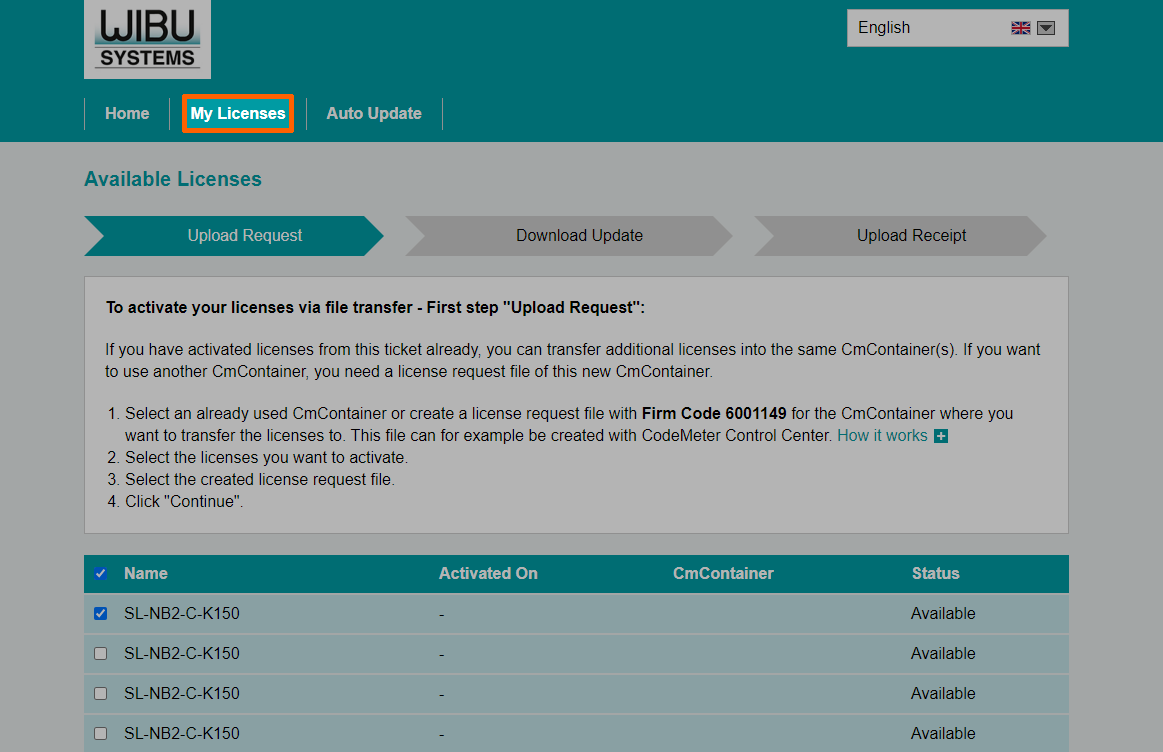Select the Upload Receipt step
The image size is (1163, 752).
pyautogui.click(x=911, y=236)
